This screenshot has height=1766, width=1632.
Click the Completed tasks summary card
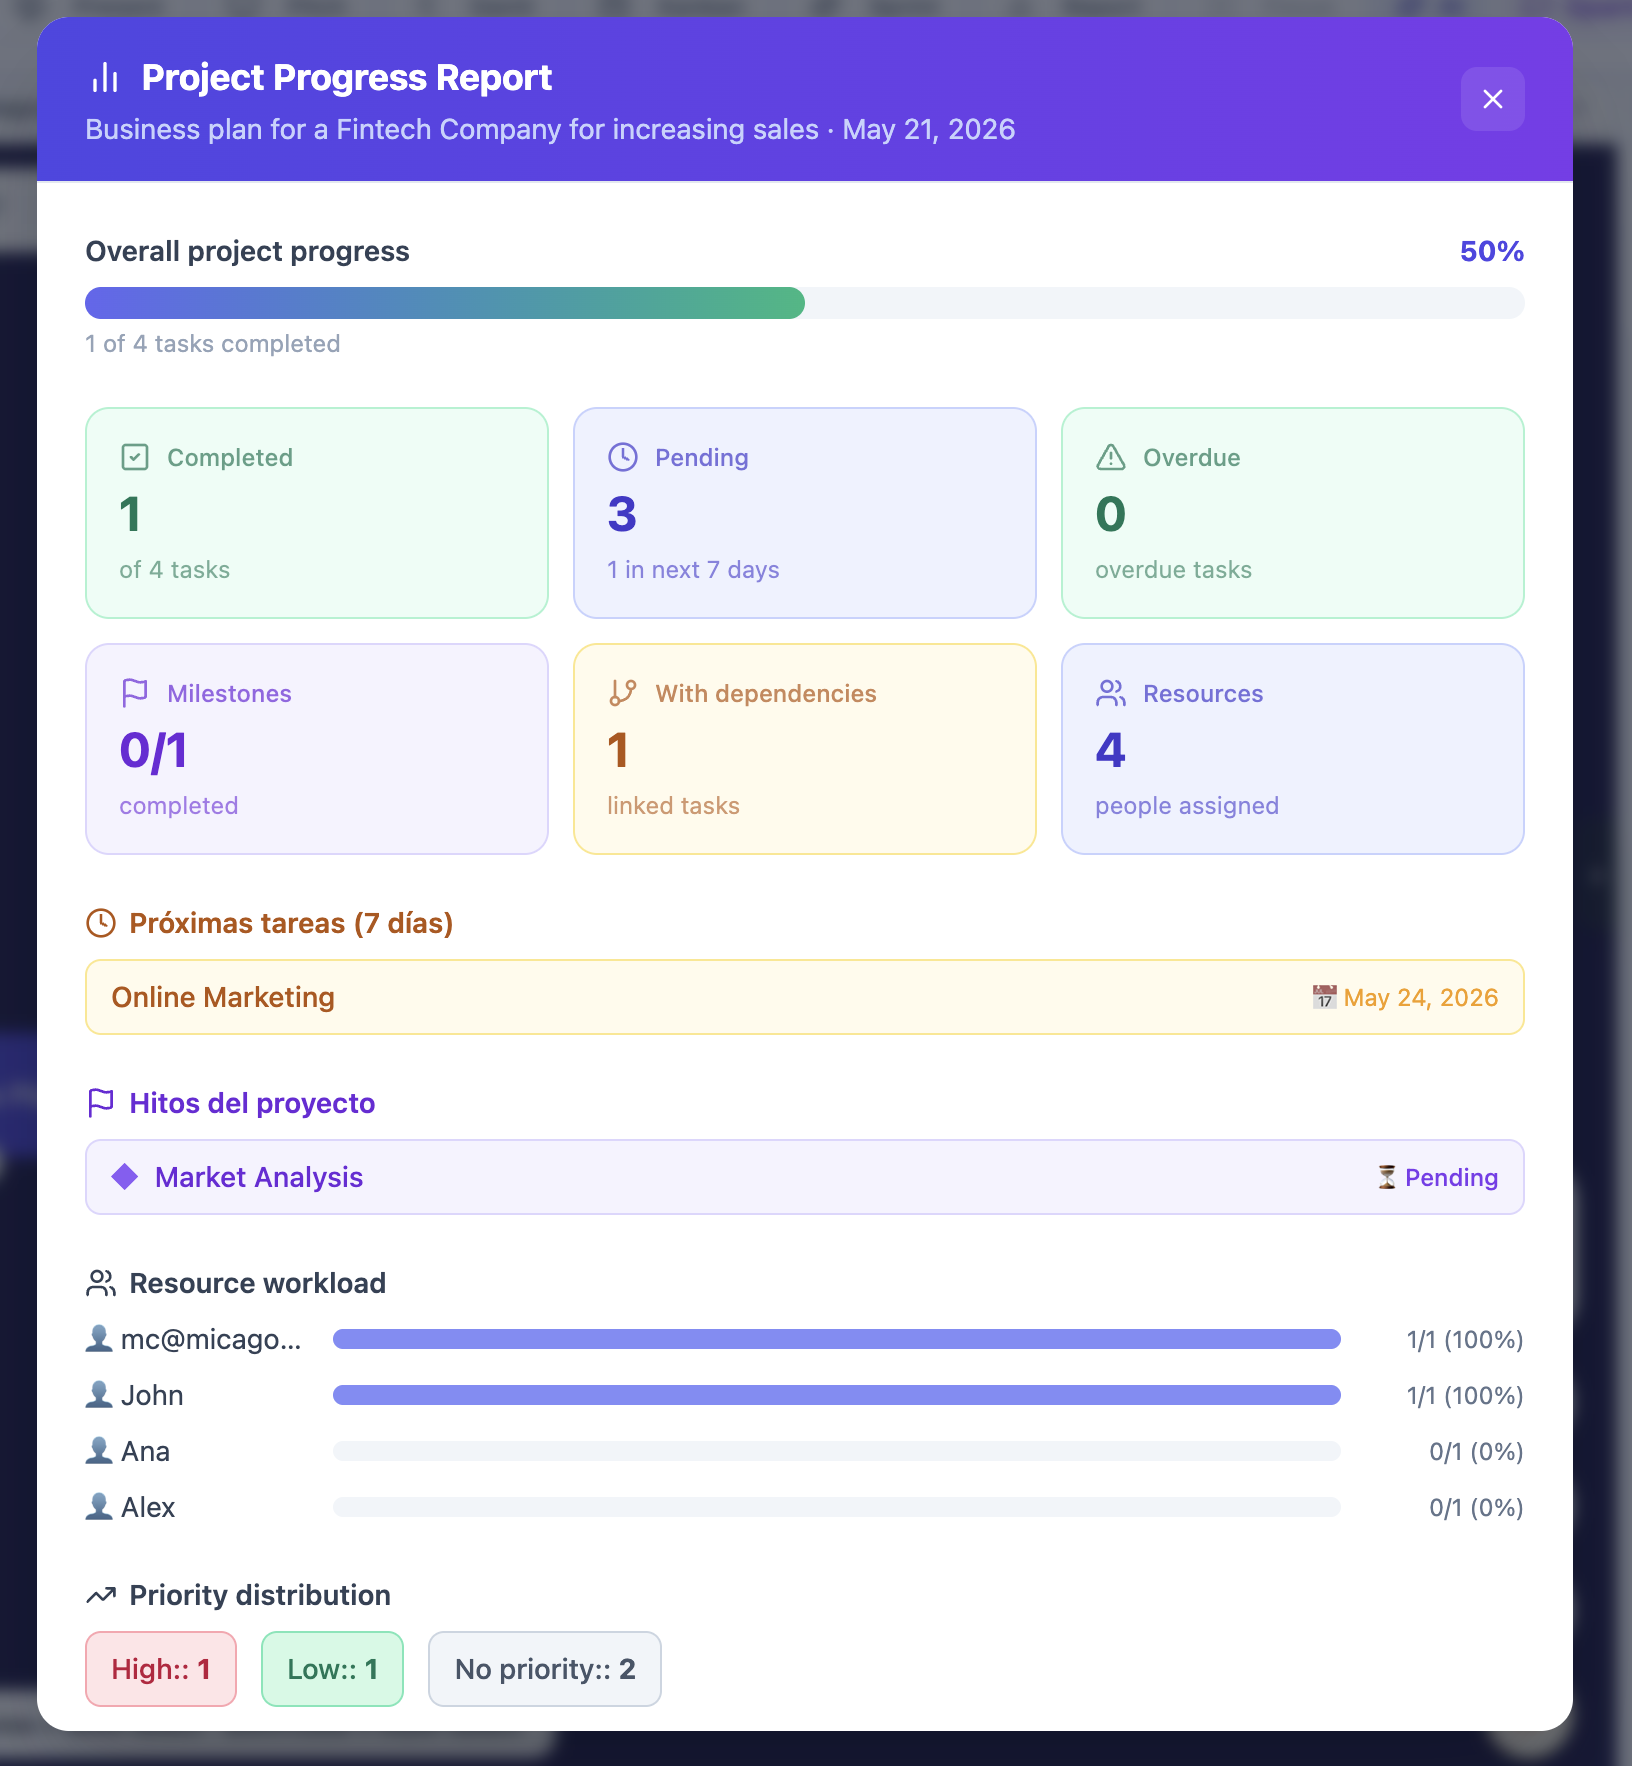pos(317,513)
